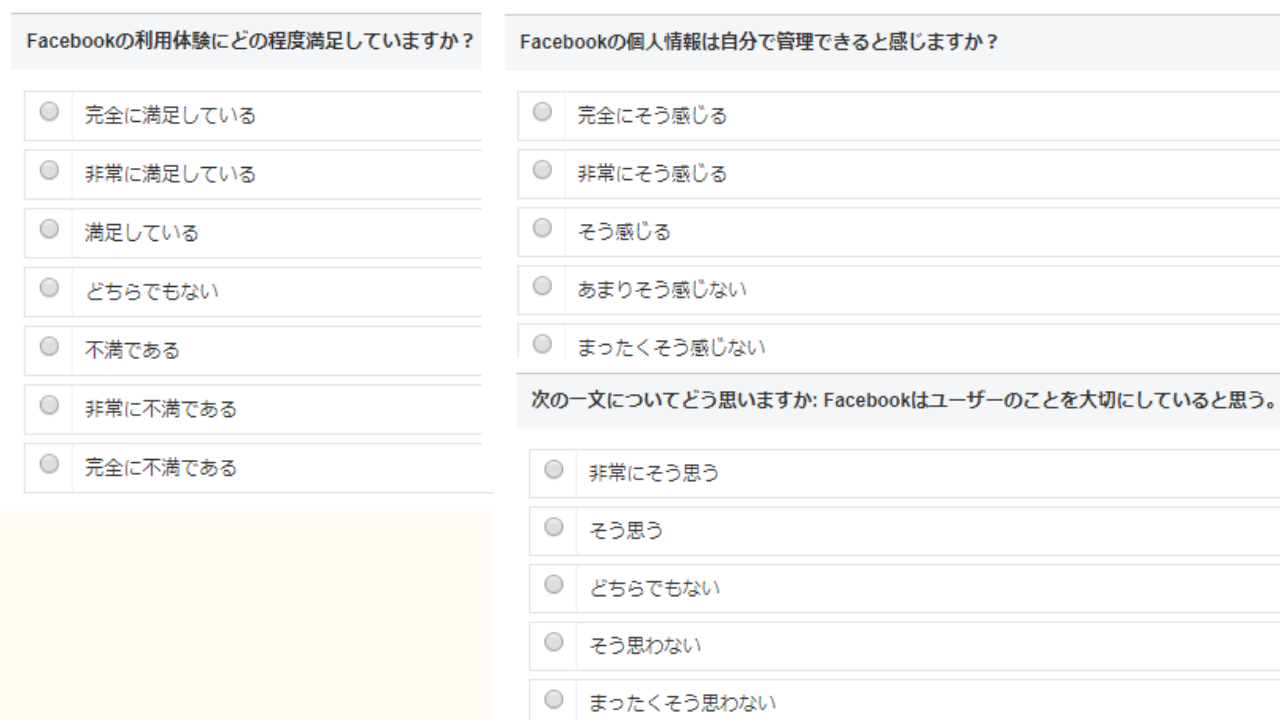Select the 完全に満足している radio button
This screenshot has height=720, width=1280.
49,112
